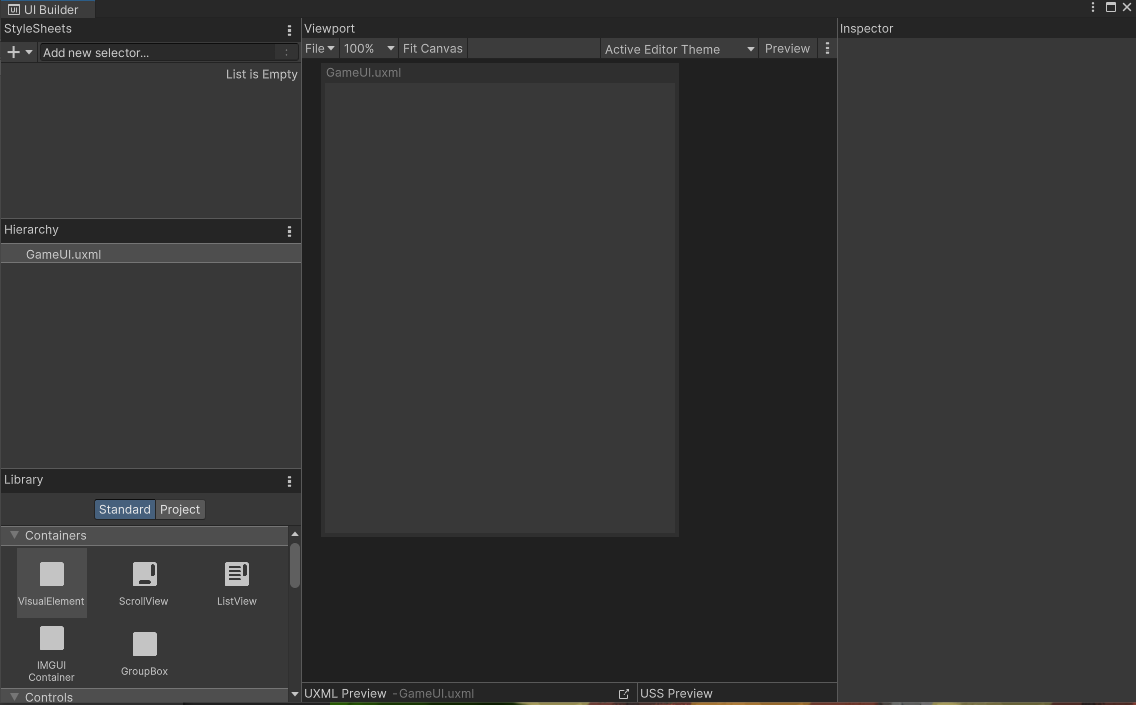Click the ScrollView container icon
This screenshot has height=705, width=1136.
coord(144,575)
